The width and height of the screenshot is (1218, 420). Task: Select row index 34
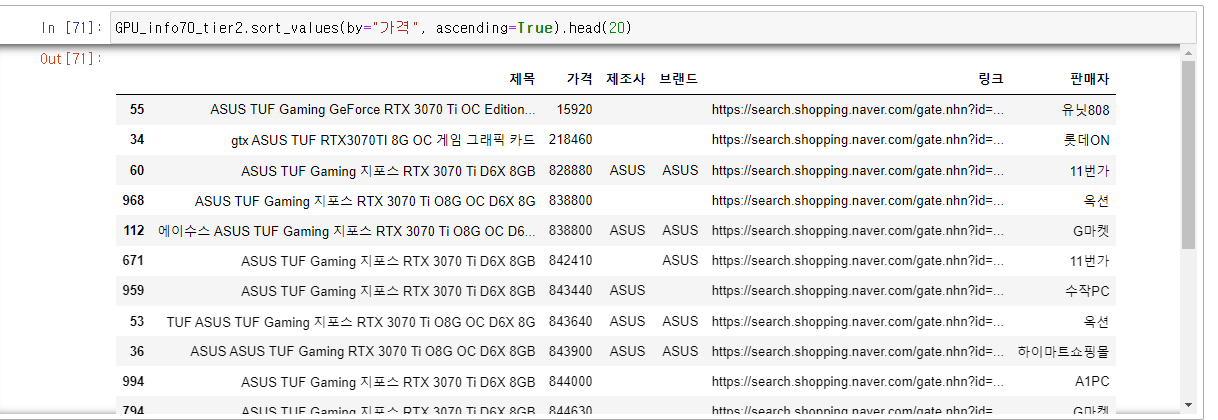point(137,139)
